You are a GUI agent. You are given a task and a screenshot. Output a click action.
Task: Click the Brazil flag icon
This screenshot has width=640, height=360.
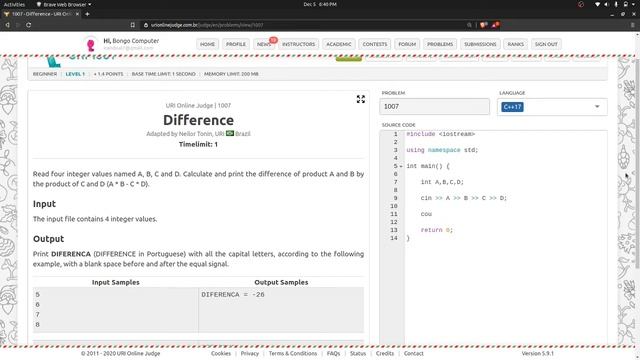(x=230, y=133)
